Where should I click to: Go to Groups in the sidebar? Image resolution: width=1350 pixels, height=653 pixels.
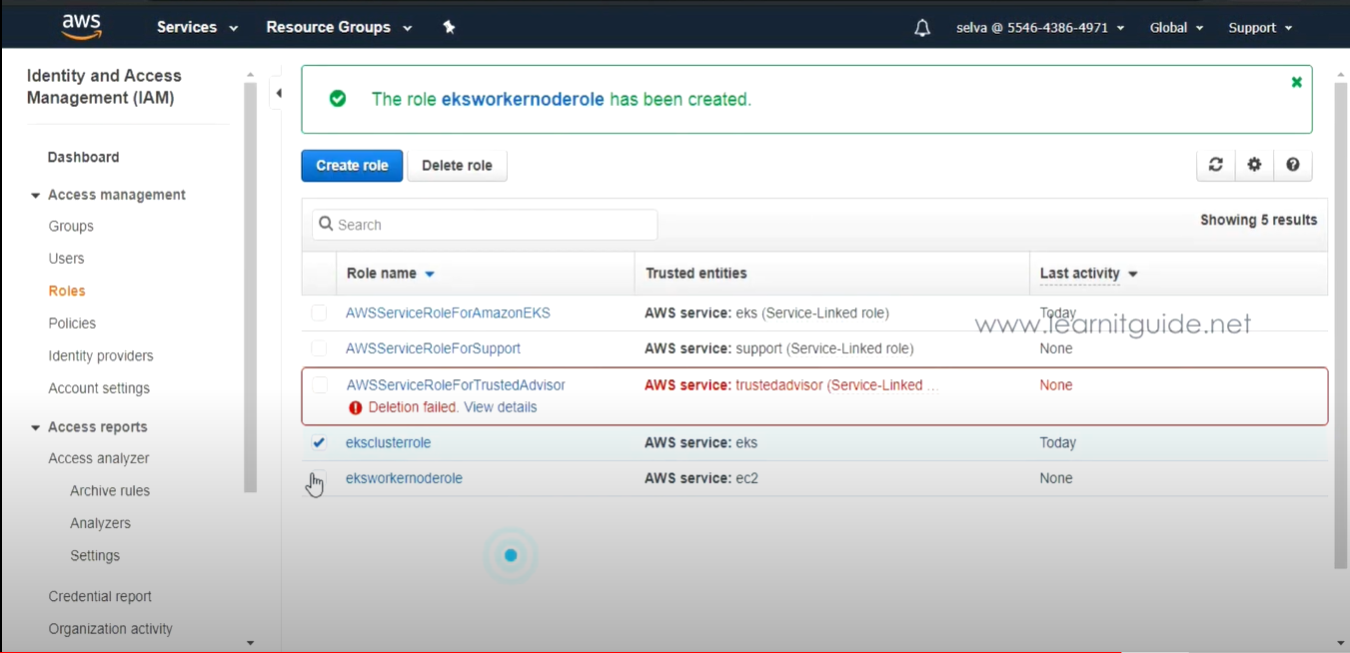pos(71,226)
